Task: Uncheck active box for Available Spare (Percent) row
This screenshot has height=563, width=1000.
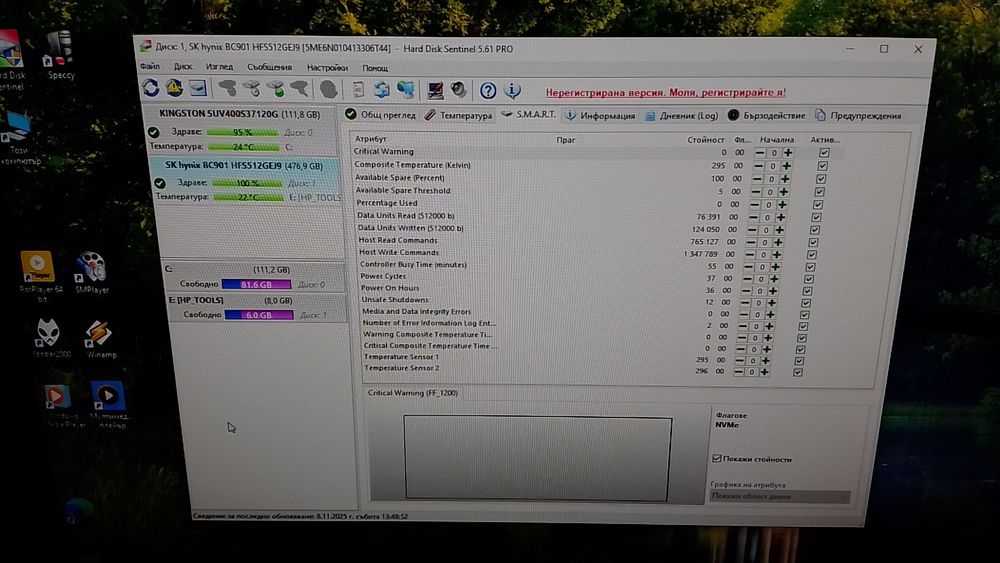Action: tap(821, 179)
